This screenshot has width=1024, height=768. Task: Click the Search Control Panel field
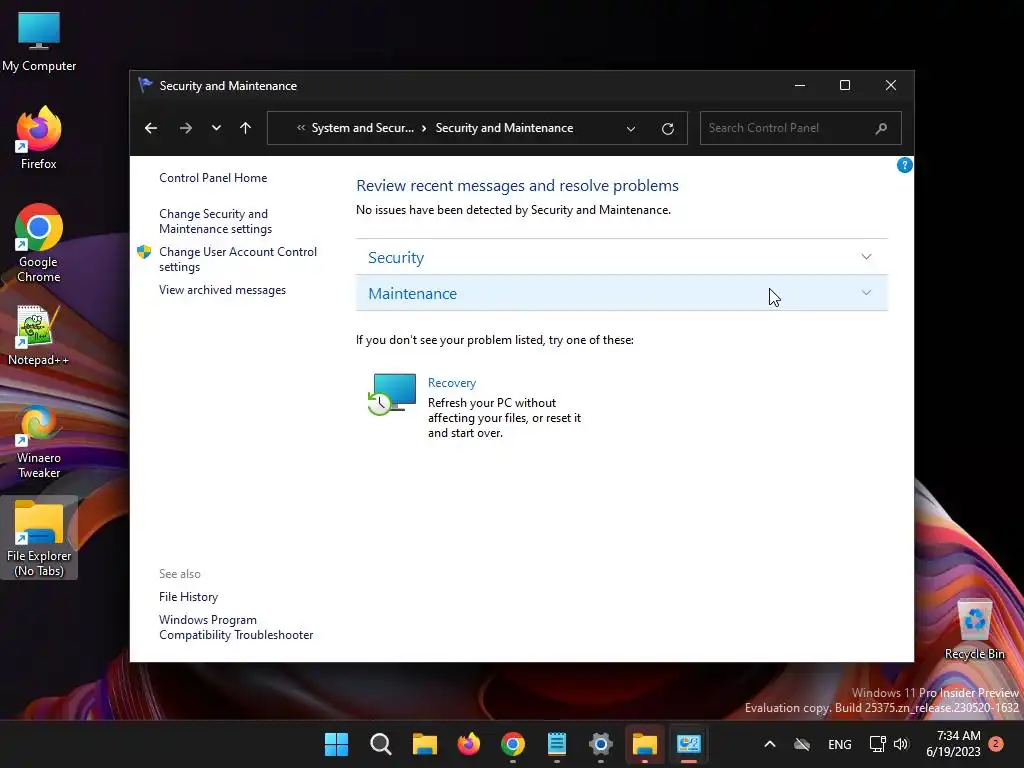point(801,128)
